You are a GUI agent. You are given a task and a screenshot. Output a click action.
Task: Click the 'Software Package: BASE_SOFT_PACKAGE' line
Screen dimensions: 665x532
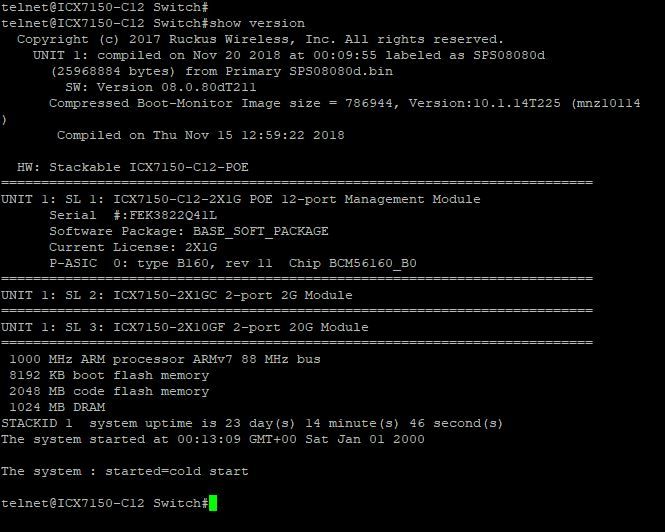tap(189, 231)
